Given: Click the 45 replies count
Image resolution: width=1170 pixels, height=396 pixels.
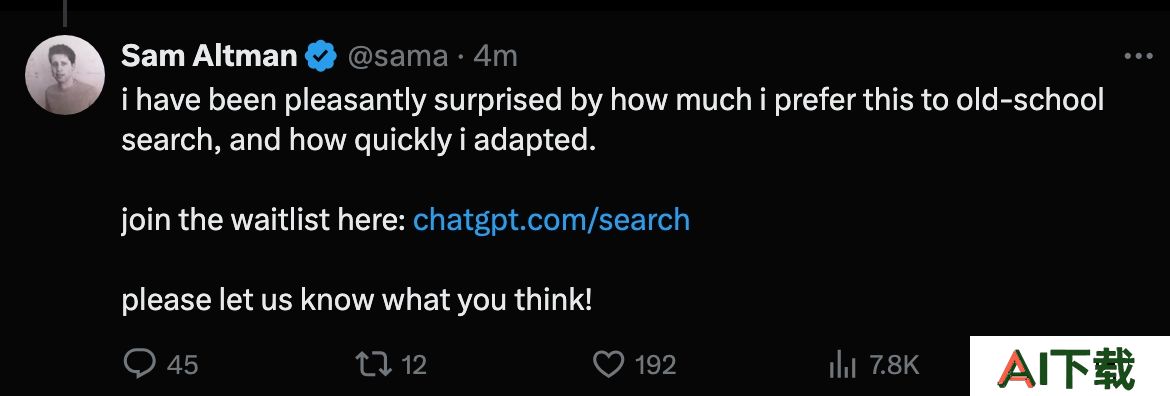Looking at the screenshot, I should 183,365.
